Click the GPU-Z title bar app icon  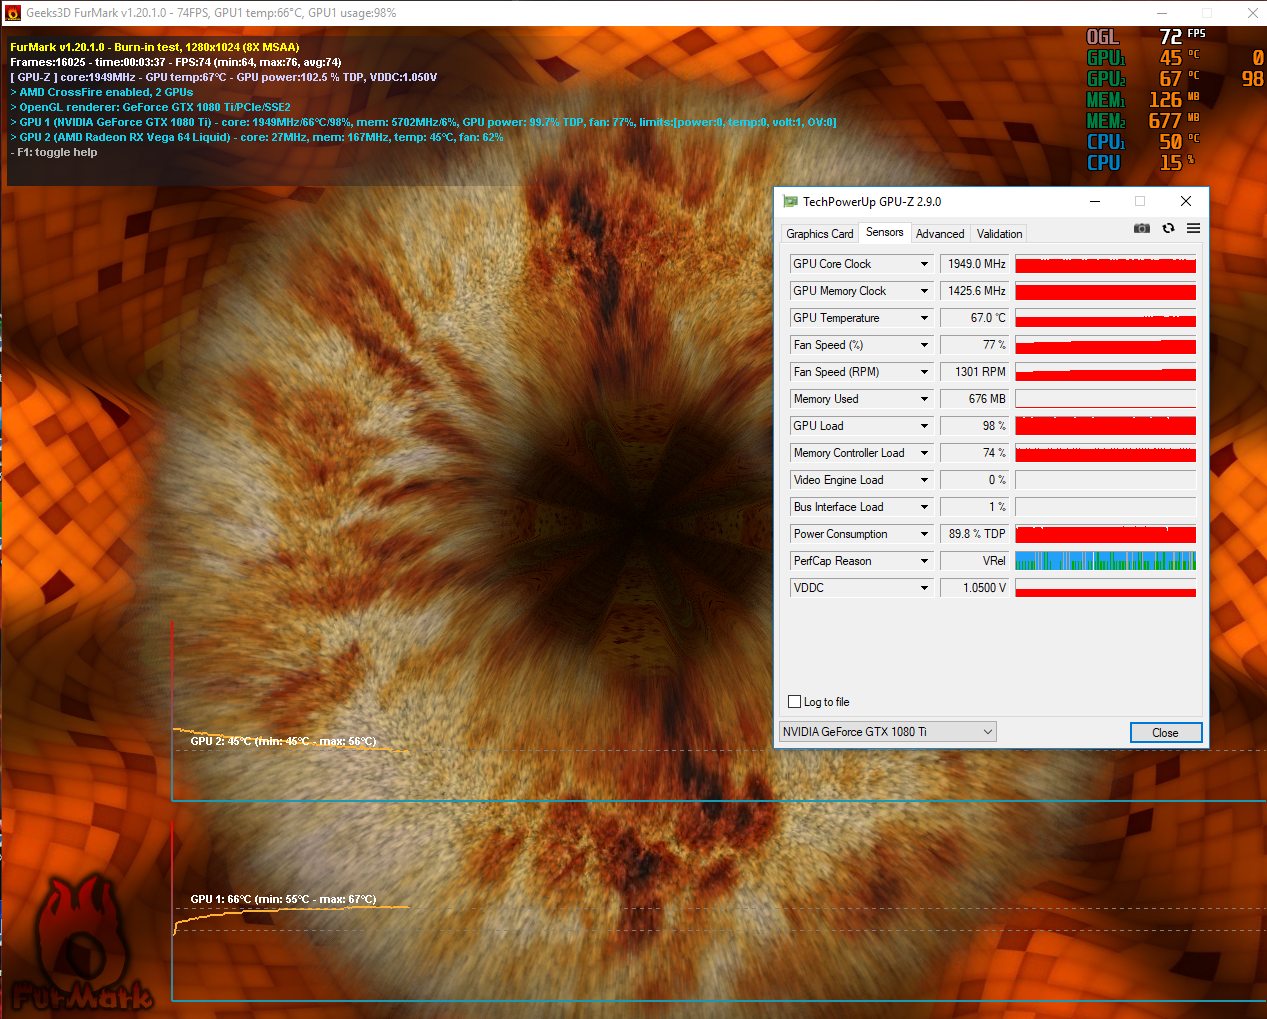(x=790, y=201)
